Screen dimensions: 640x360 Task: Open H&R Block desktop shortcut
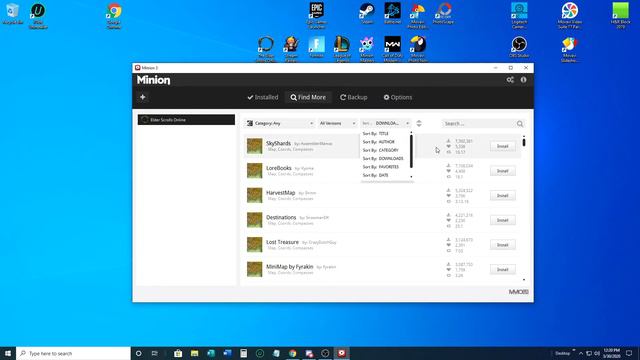pos(620,16)
